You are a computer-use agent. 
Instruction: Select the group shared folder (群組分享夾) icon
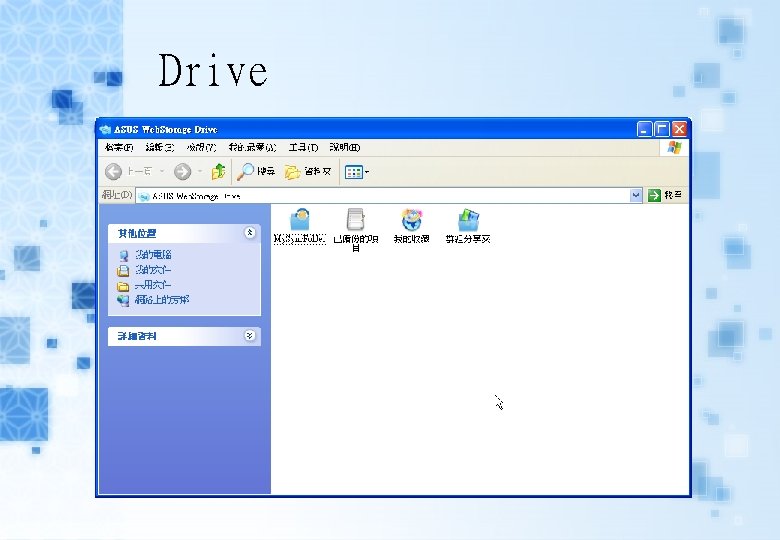(468, 226)
